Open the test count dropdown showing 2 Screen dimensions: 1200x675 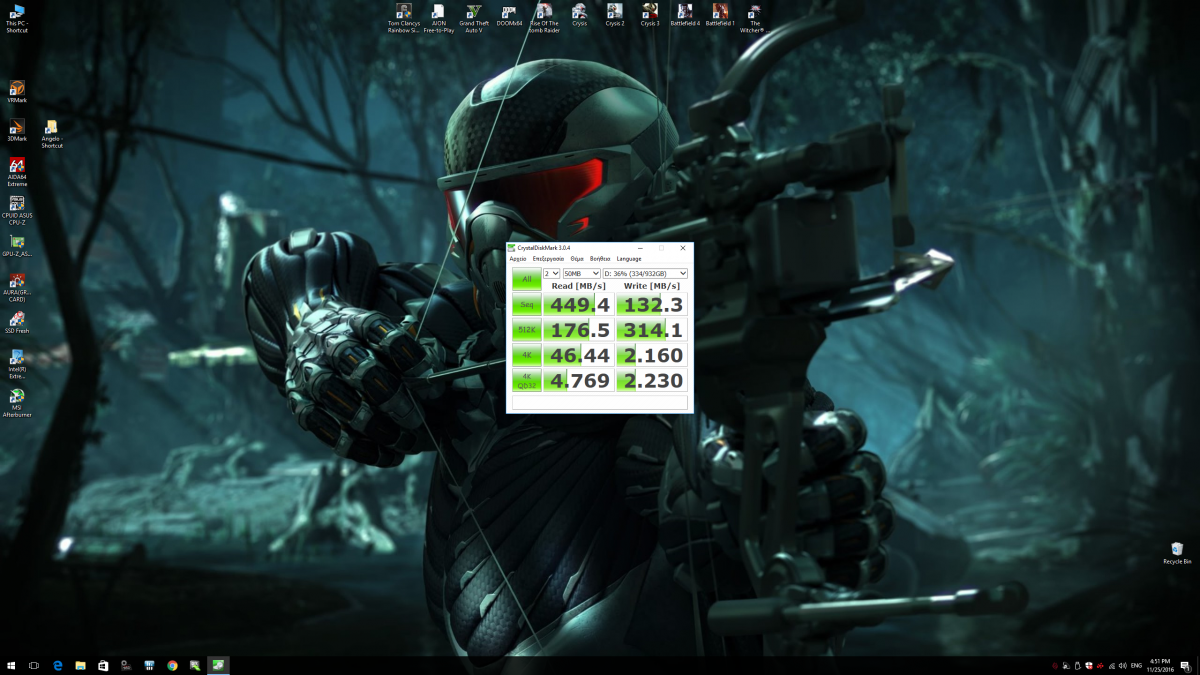pos(551,273)
